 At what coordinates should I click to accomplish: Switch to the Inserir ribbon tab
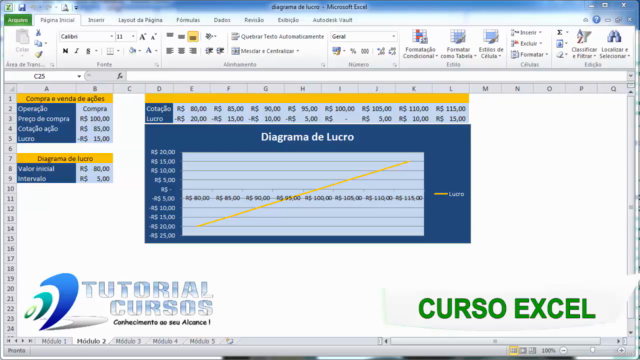click(96, 20)
